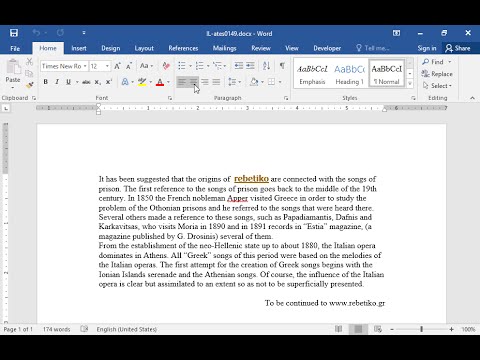The height and width of the screenshot is (360, 480).
Task: Open Font dialog launcher
Action: (x=170, y=98)
